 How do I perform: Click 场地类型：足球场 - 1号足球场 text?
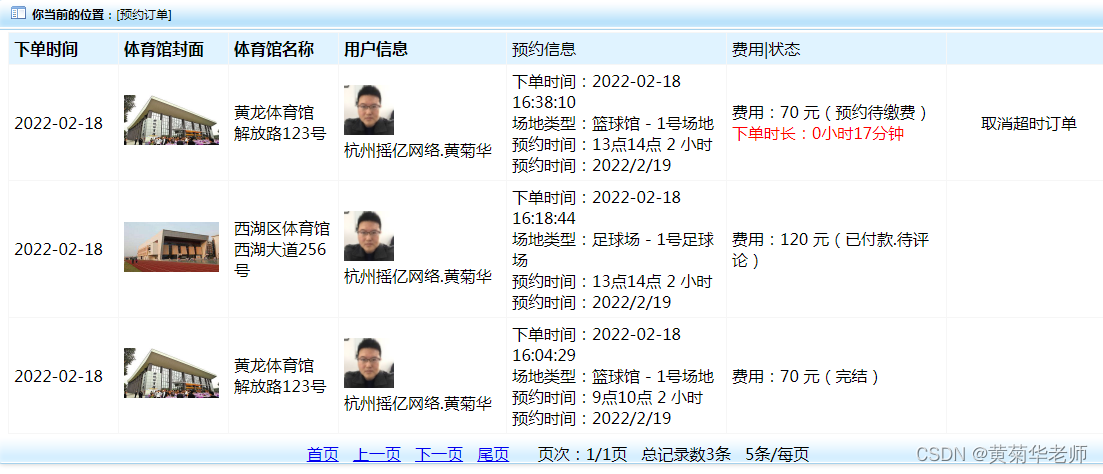click(x=613, y=250)
